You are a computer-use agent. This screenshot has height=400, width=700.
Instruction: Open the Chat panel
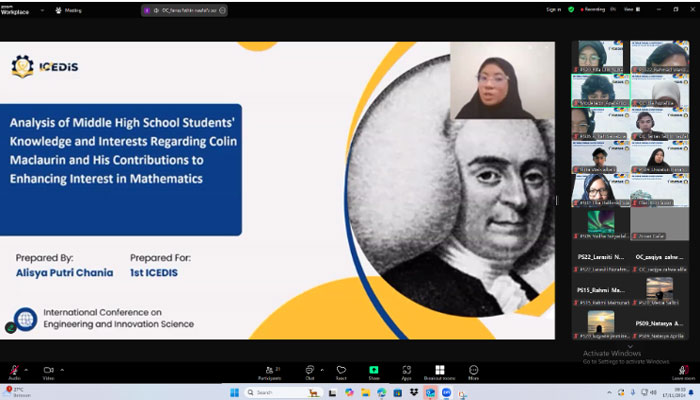click(x=310, y=371)
